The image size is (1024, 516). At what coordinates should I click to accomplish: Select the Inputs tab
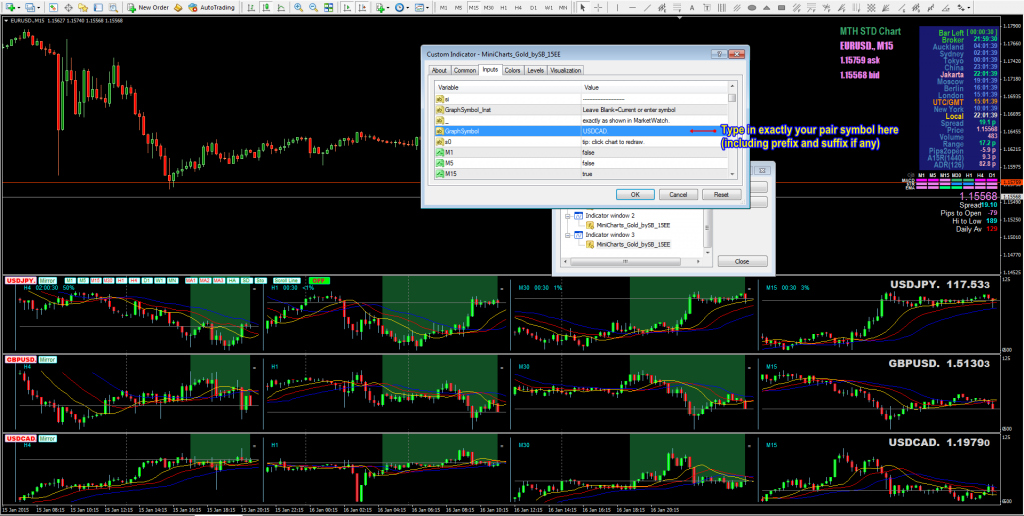pyautogui.click(x=490, y=69)
